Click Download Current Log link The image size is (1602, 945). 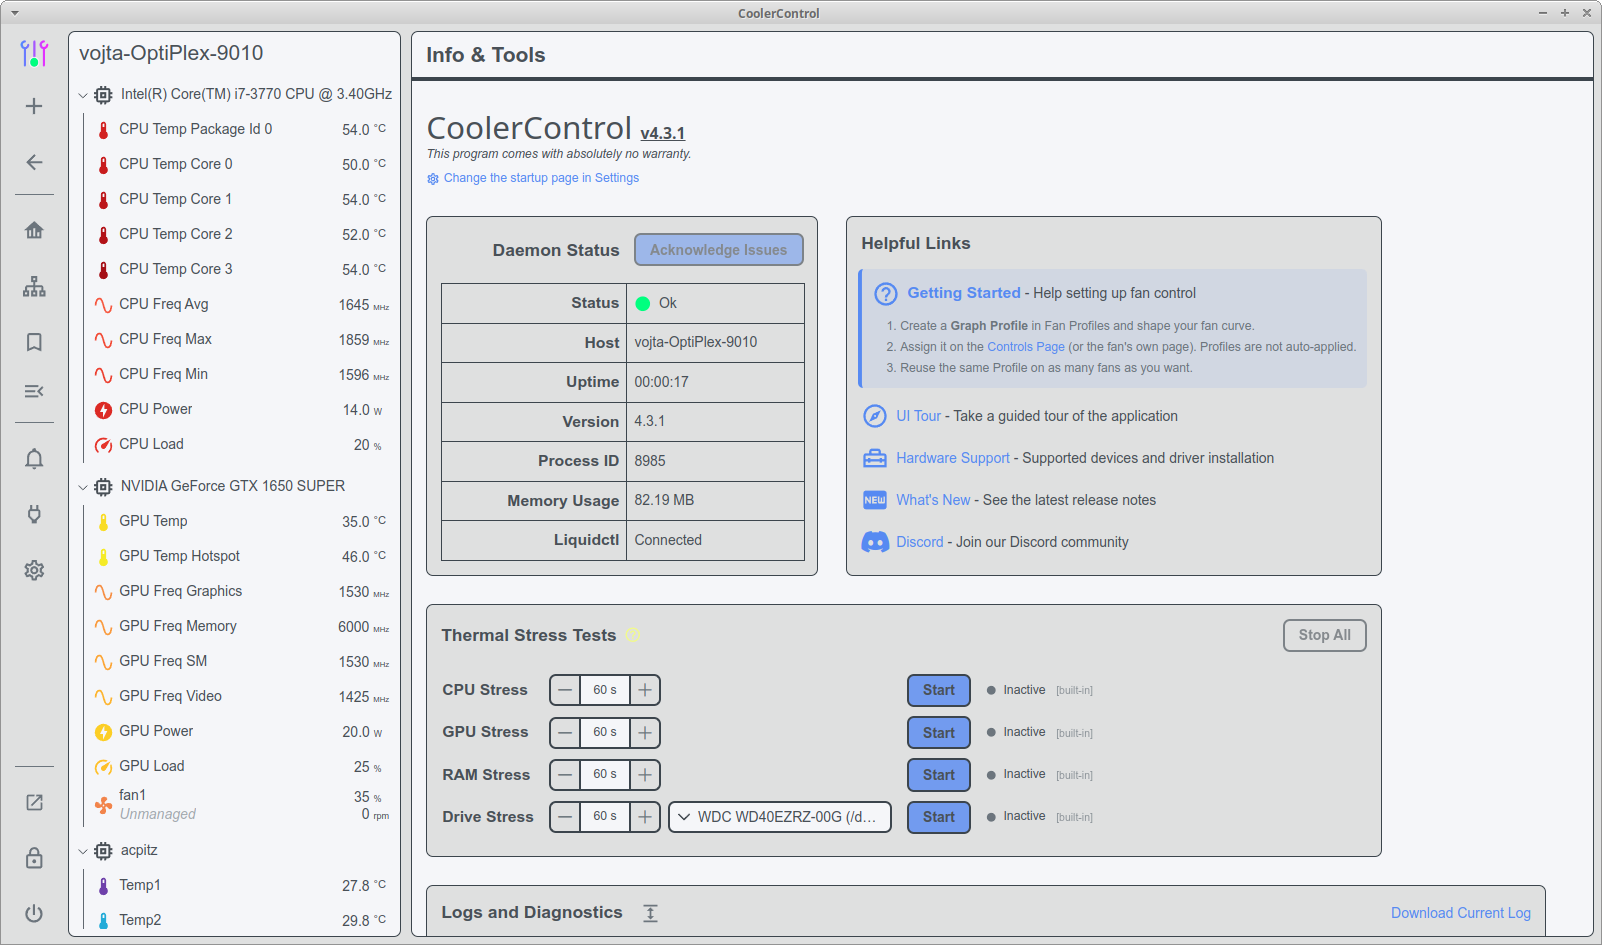[1461, 913]
